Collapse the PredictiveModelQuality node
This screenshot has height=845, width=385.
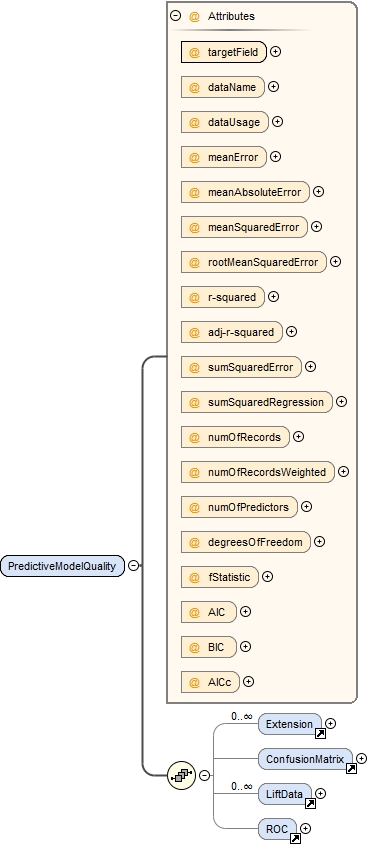tap(133, 566)
